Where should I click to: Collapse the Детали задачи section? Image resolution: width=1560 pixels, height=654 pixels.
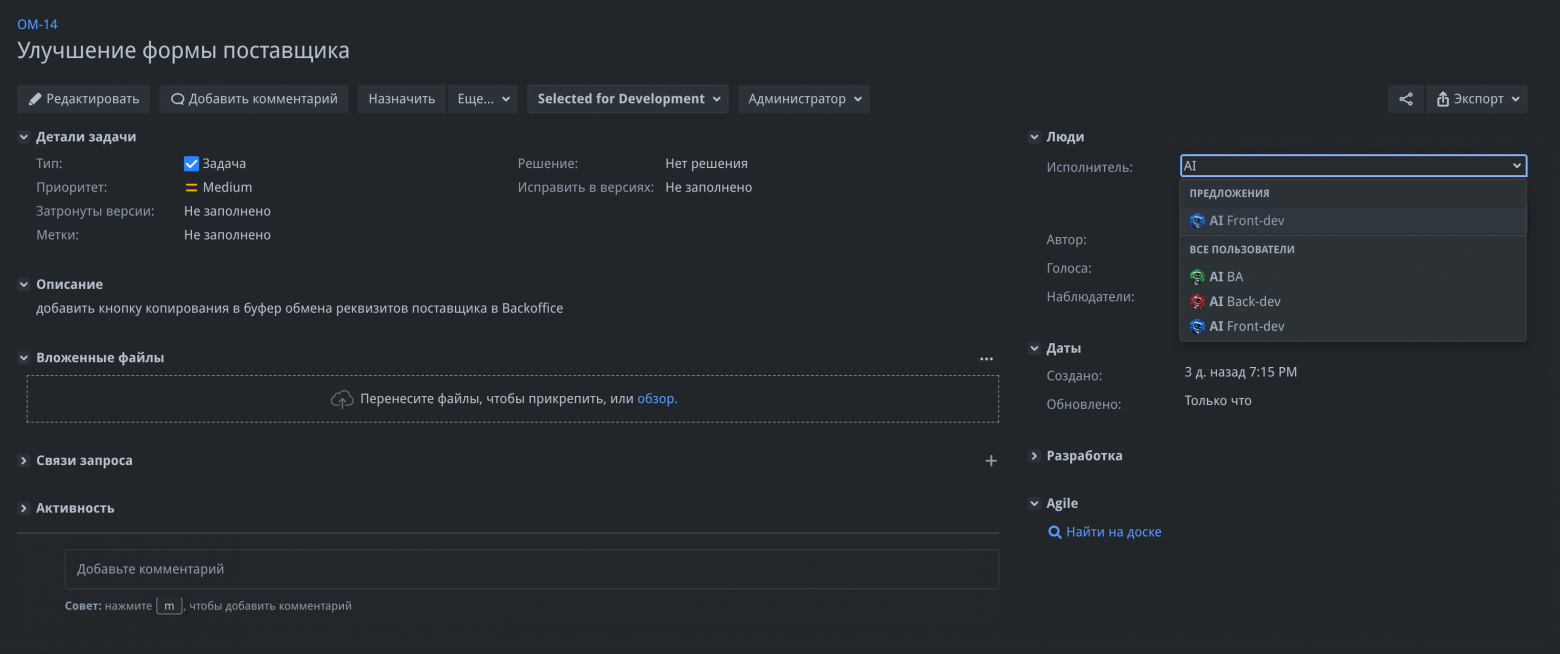pyautogui.click(x=24, y=137)
